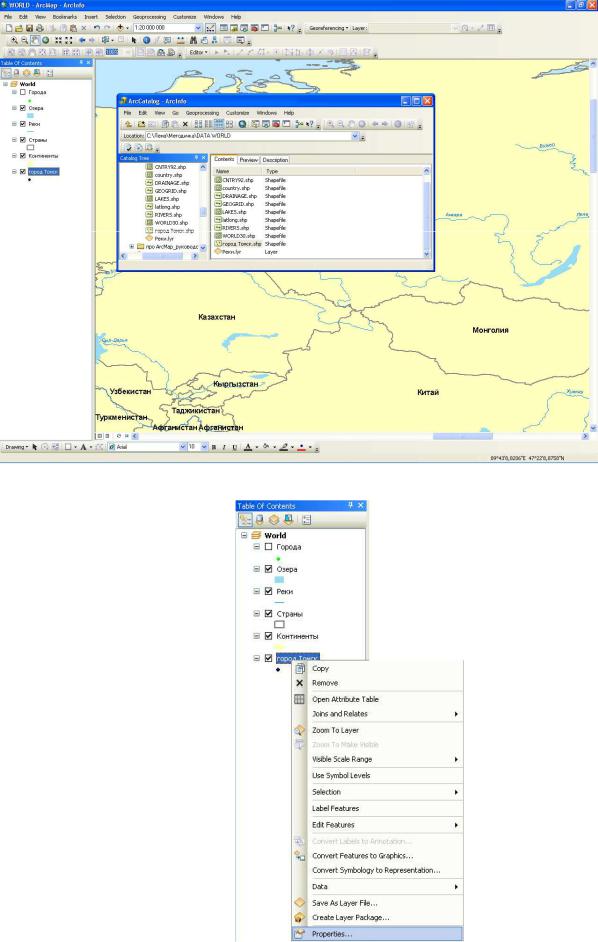Click the Континенты yellow symbol swatch in enlarged TOC
This screenshot has height=942, width=598.
[x=279, y=646]
